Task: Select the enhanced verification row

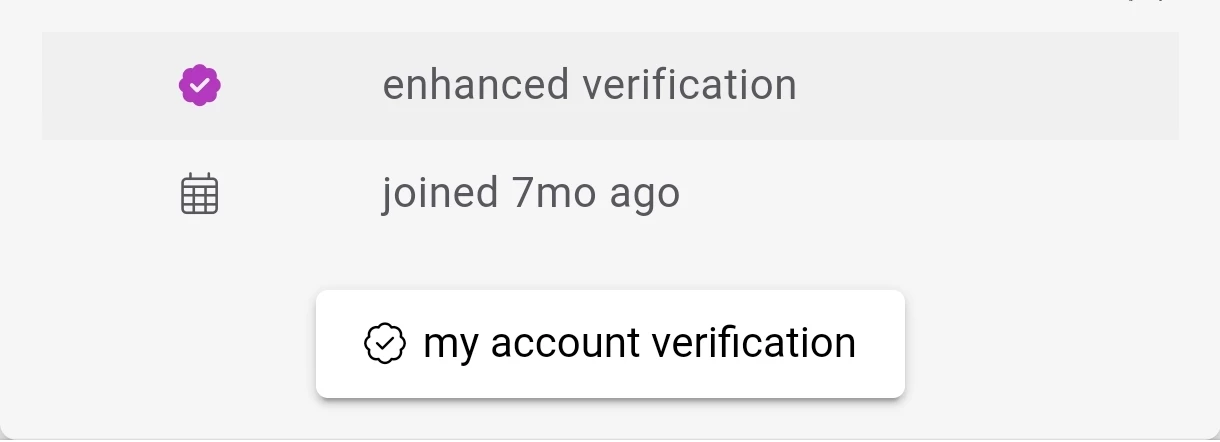Action: pos(610,86)
